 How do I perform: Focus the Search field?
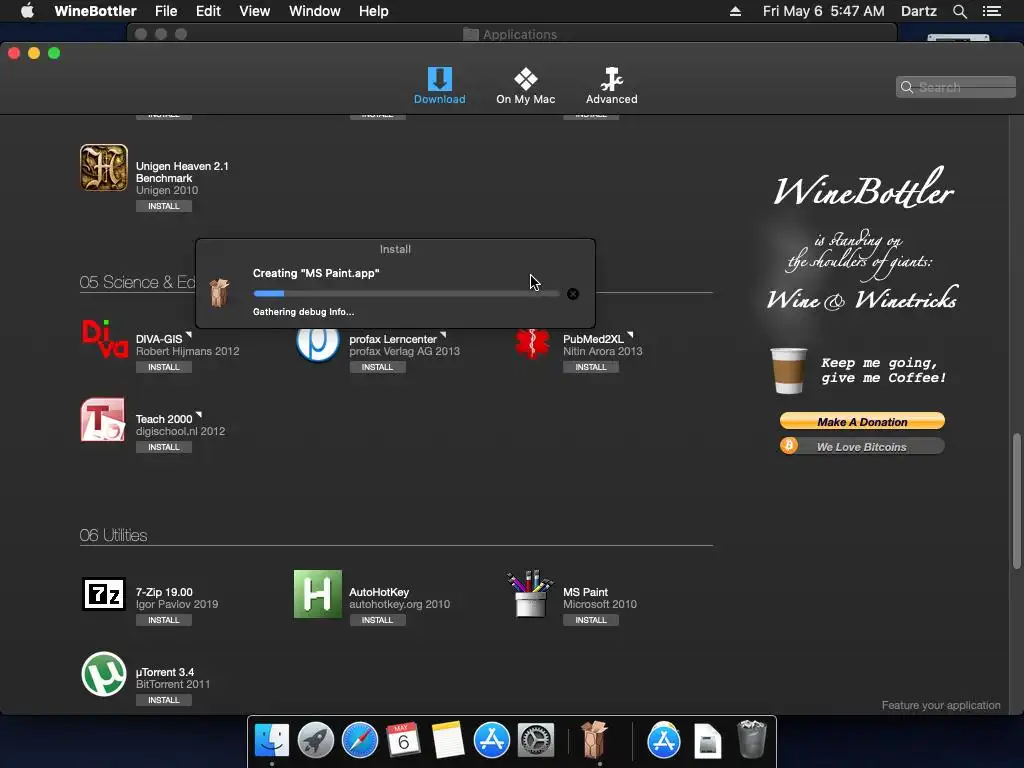(x=955, y=87)
